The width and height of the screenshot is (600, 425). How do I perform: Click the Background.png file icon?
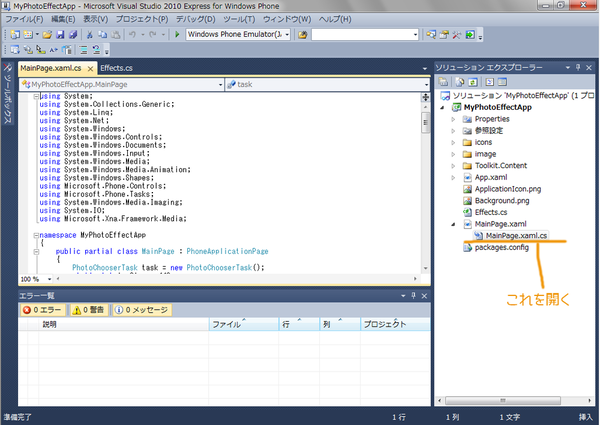pos(466,200)
